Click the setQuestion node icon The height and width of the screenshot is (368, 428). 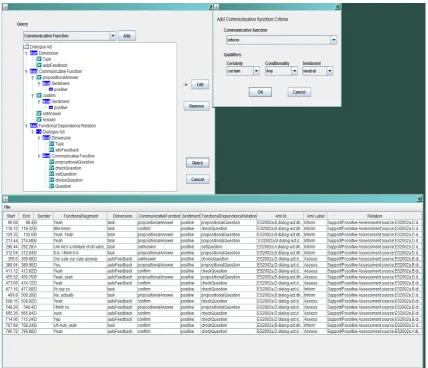point(52,174)
